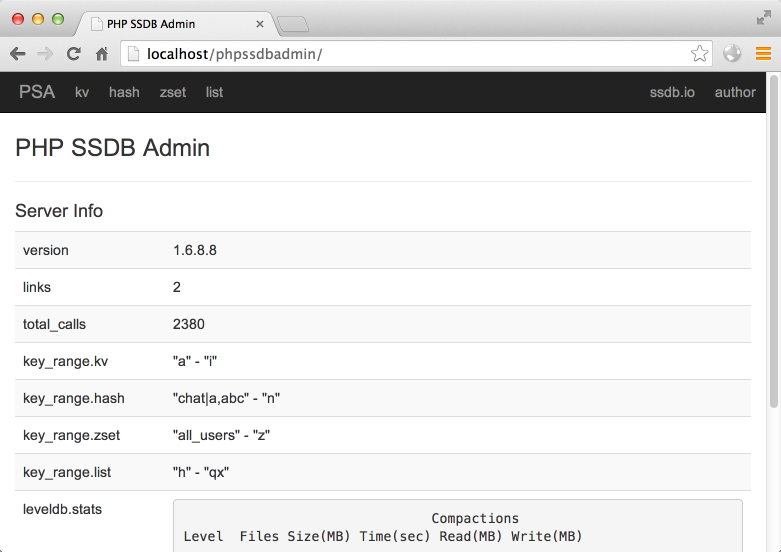Screen dimensions: 781x552
Task: Click the browser forward arrow
Action: (45, 54)
